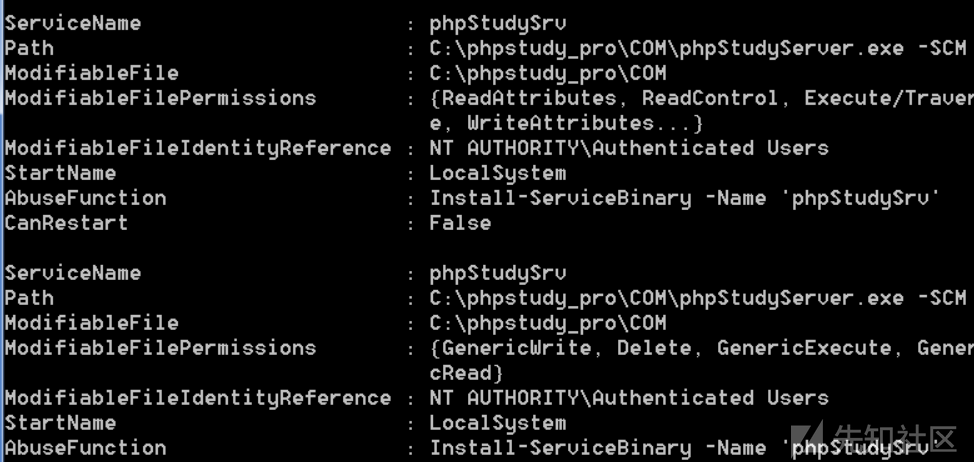This screenshot has width=974, height=462.
Task: Click the first LocalSystem value
Action: [497, 173]
